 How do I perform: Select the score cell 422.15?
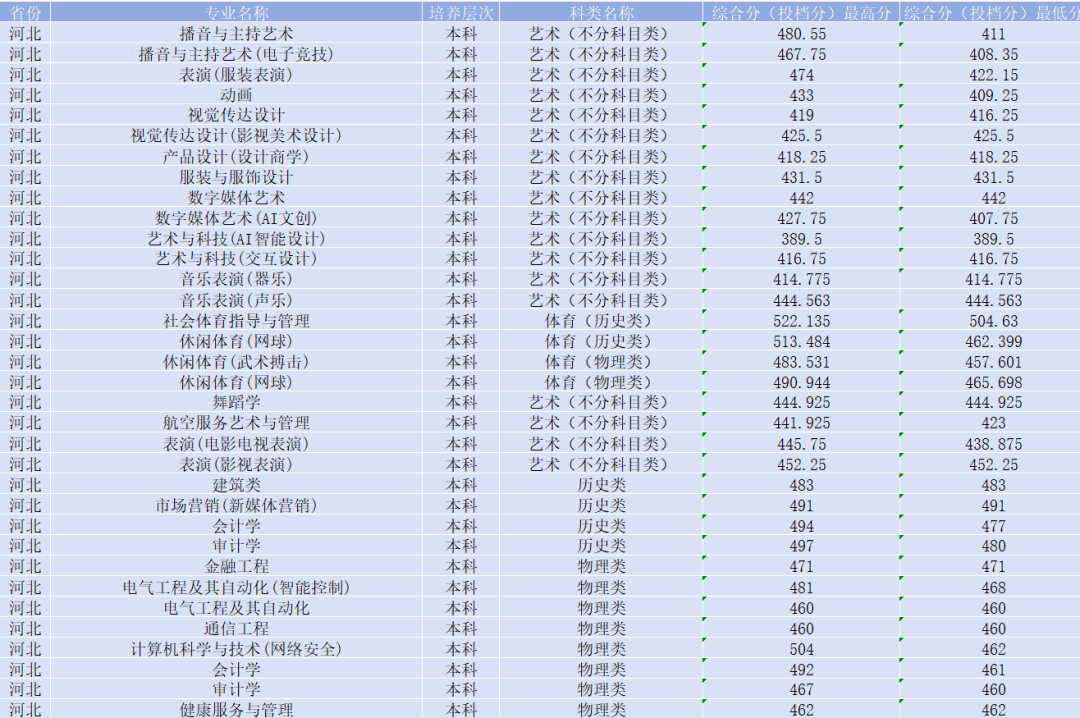[993, 75]
